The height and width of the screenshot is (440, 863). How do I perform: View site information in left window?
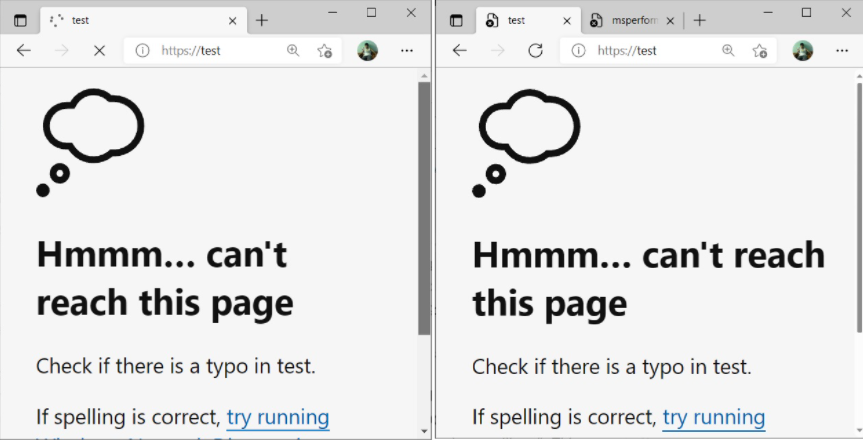pos(142,51)
